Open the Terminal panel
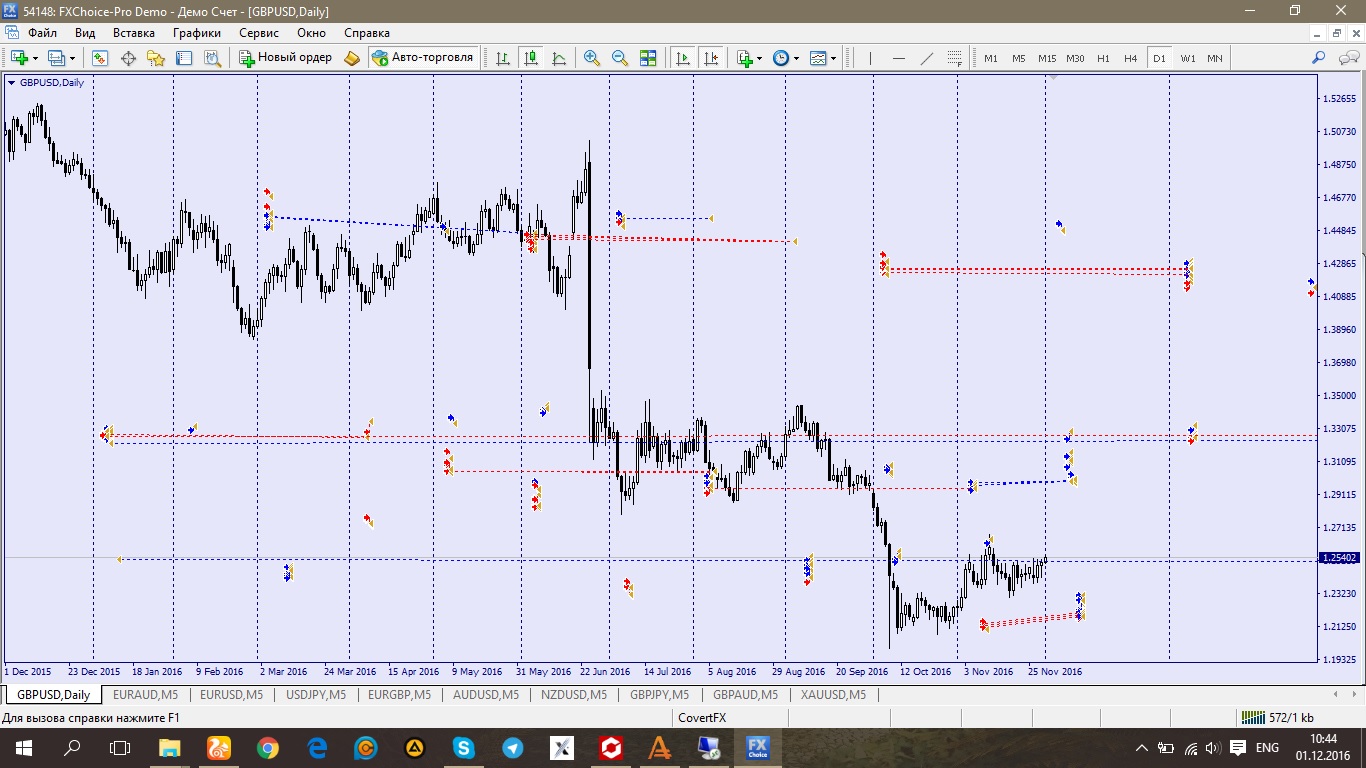 click(x=184, y=58)
